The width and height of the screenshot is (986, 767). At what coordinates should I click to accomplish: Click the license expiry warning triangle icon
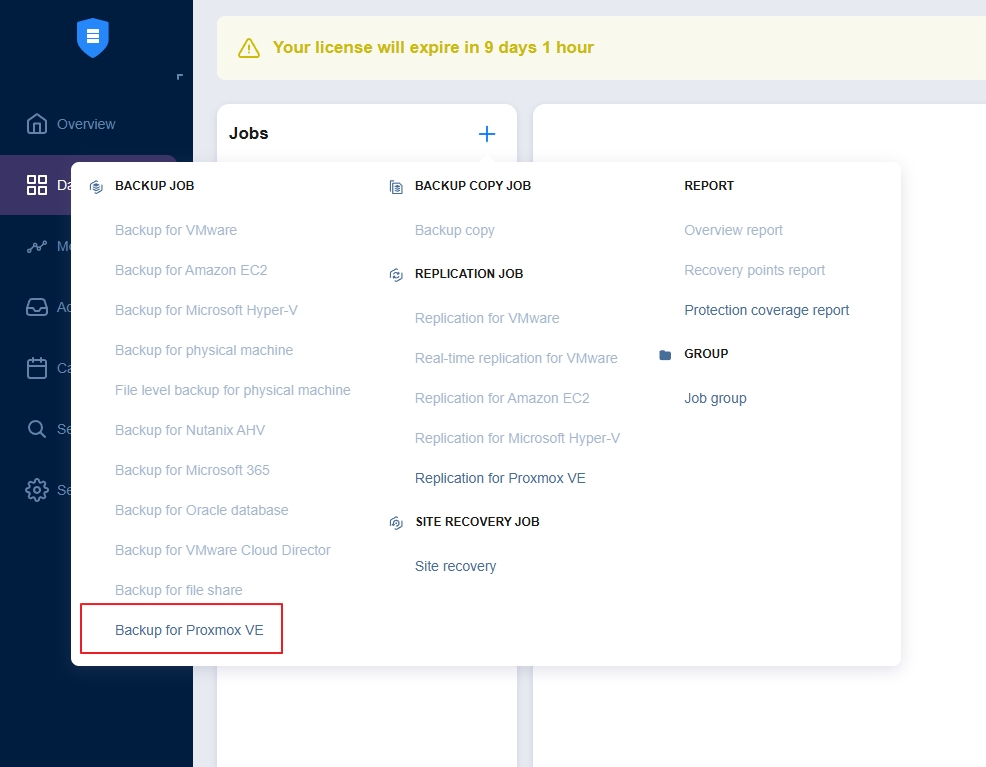[x=249, y=48]
